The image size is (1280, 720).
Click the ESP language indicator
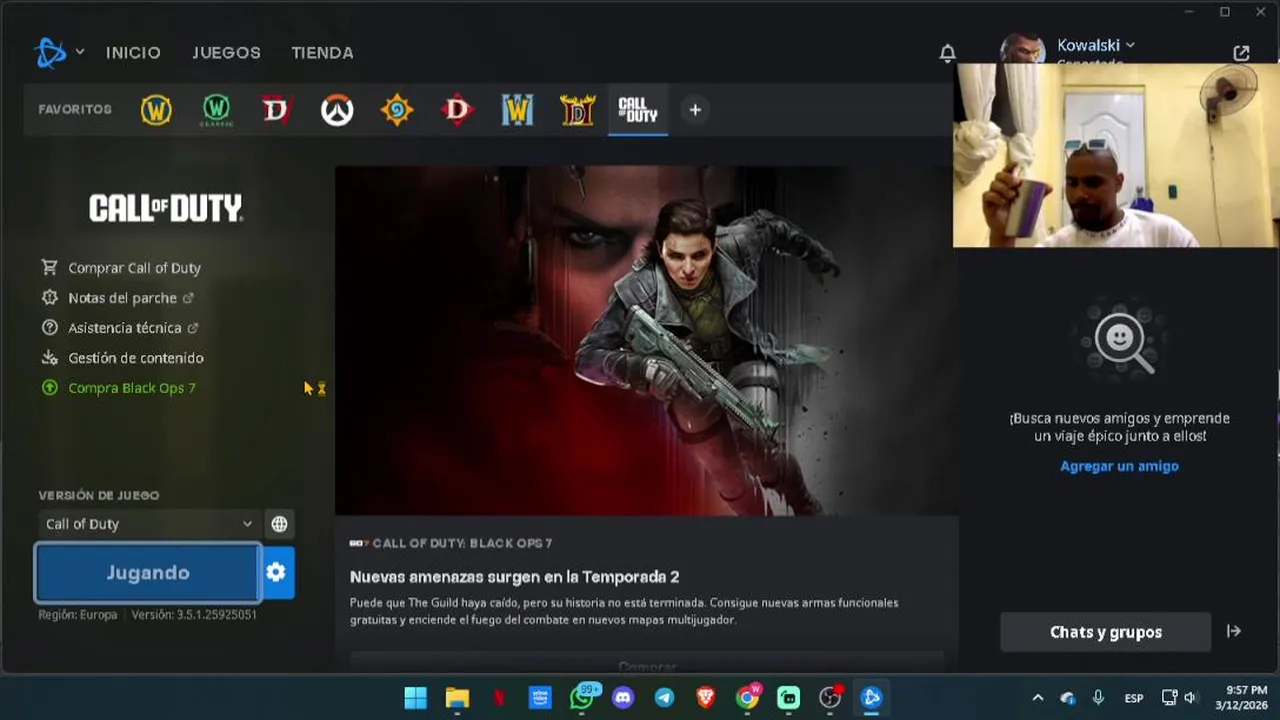pos(1134,698)
